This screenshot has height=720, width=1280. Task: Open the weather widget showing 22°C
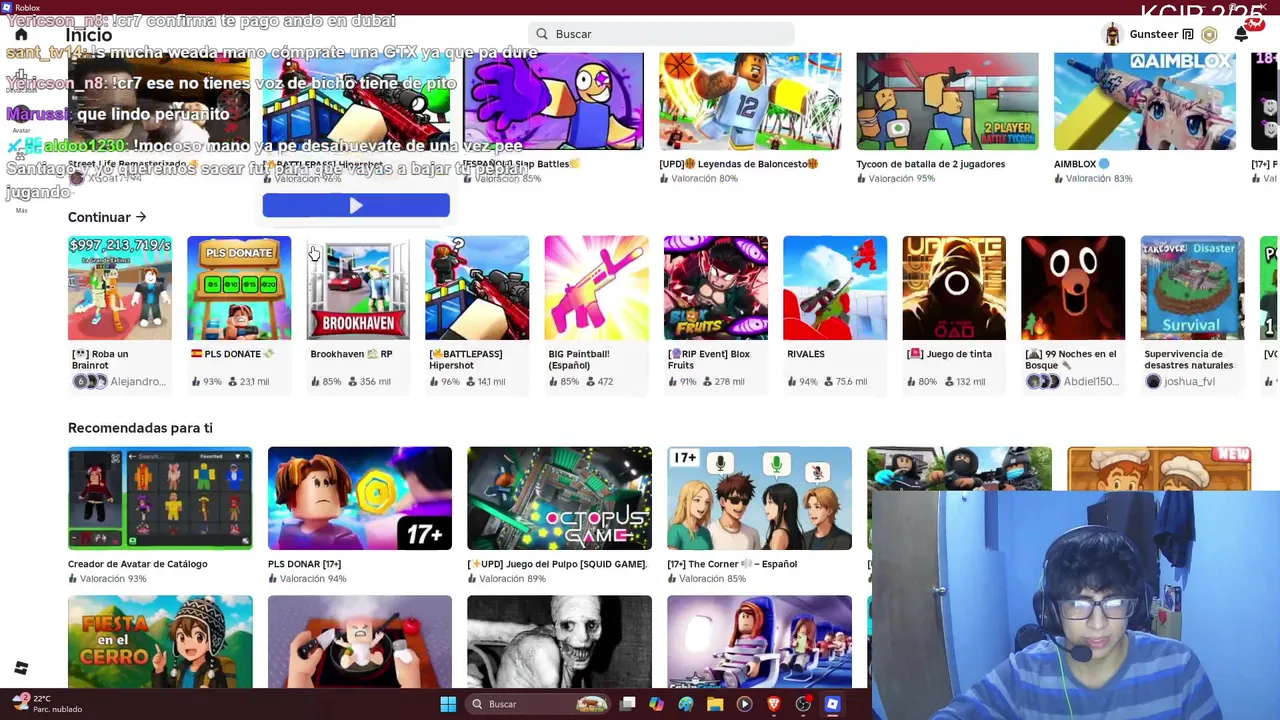click(x=47, y=704)
